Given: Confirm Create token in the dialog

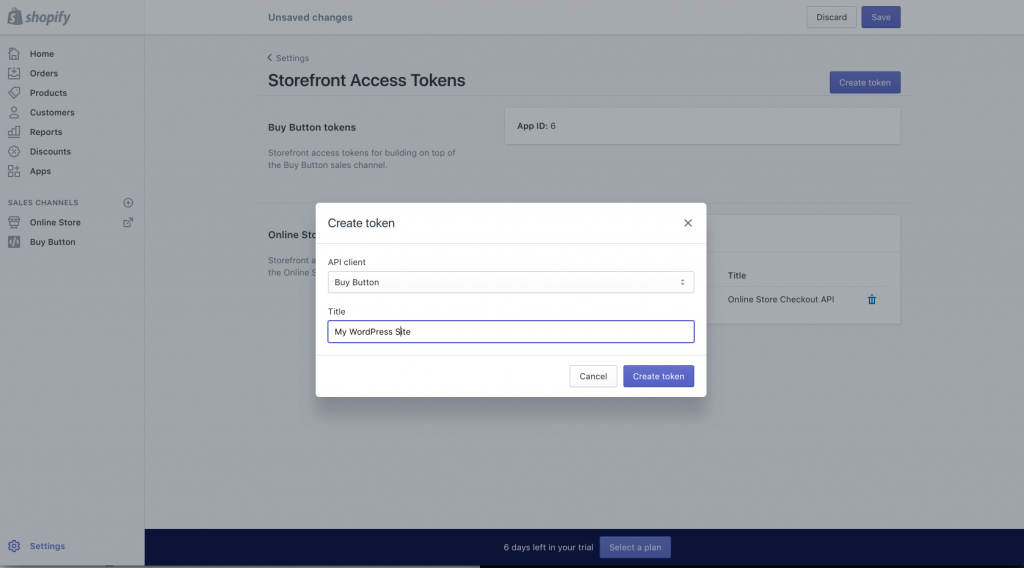Looking at the screenshot, I should point(658,376).
